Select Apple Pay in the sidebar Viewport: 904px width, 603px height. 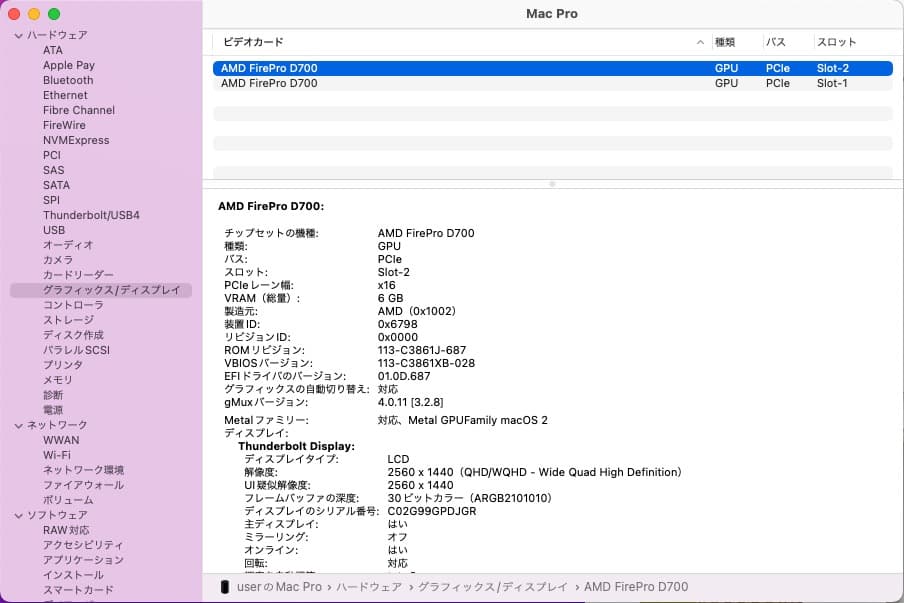click(x=69, y=65)
